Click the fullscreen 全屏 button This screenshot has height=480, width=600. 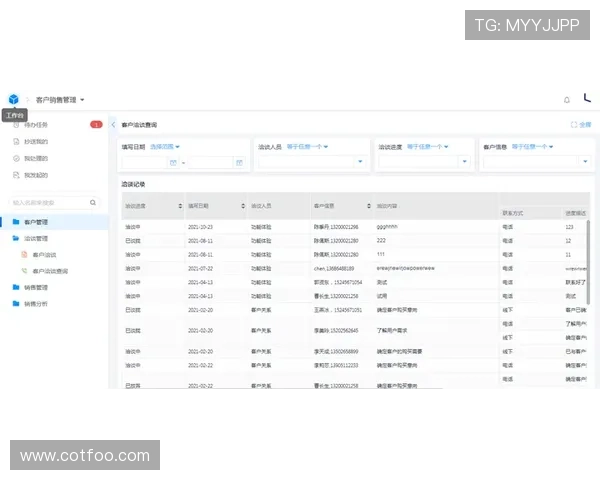pyautogui.click(x=581, y=125)
